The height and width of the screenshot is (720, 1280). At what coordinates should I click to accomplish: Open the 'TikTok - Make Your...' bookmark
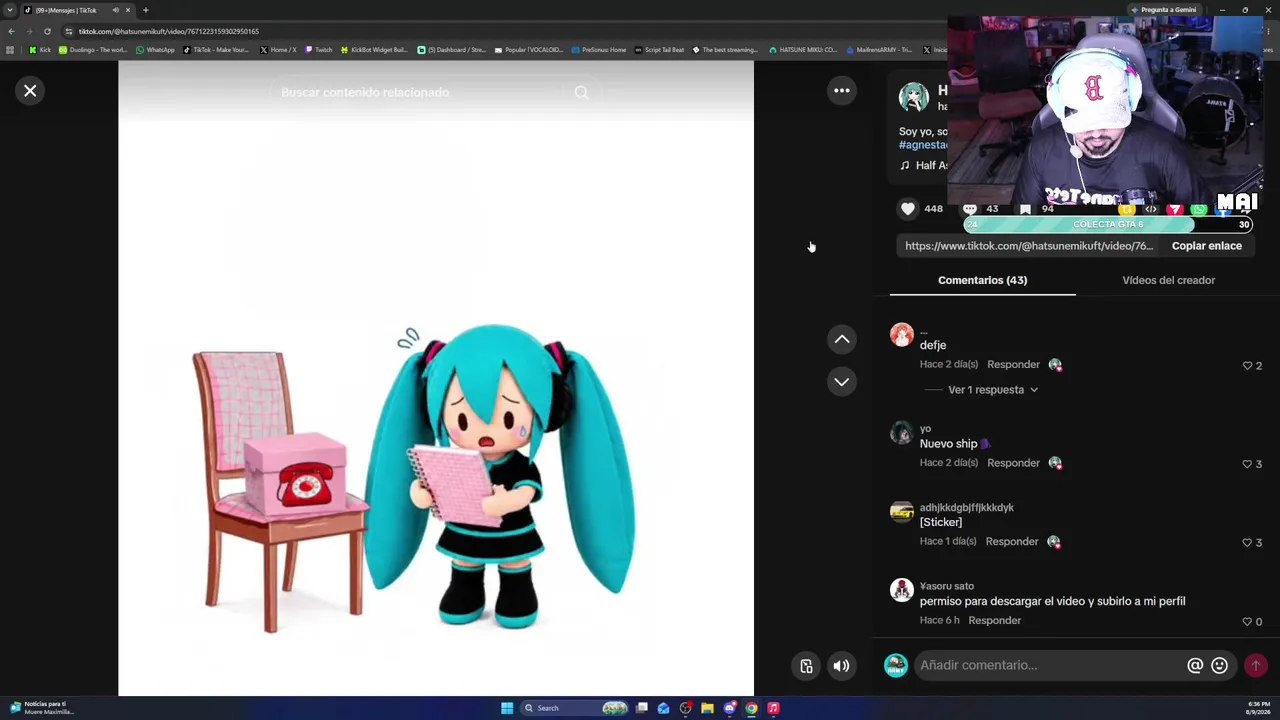tap(216, 50)
